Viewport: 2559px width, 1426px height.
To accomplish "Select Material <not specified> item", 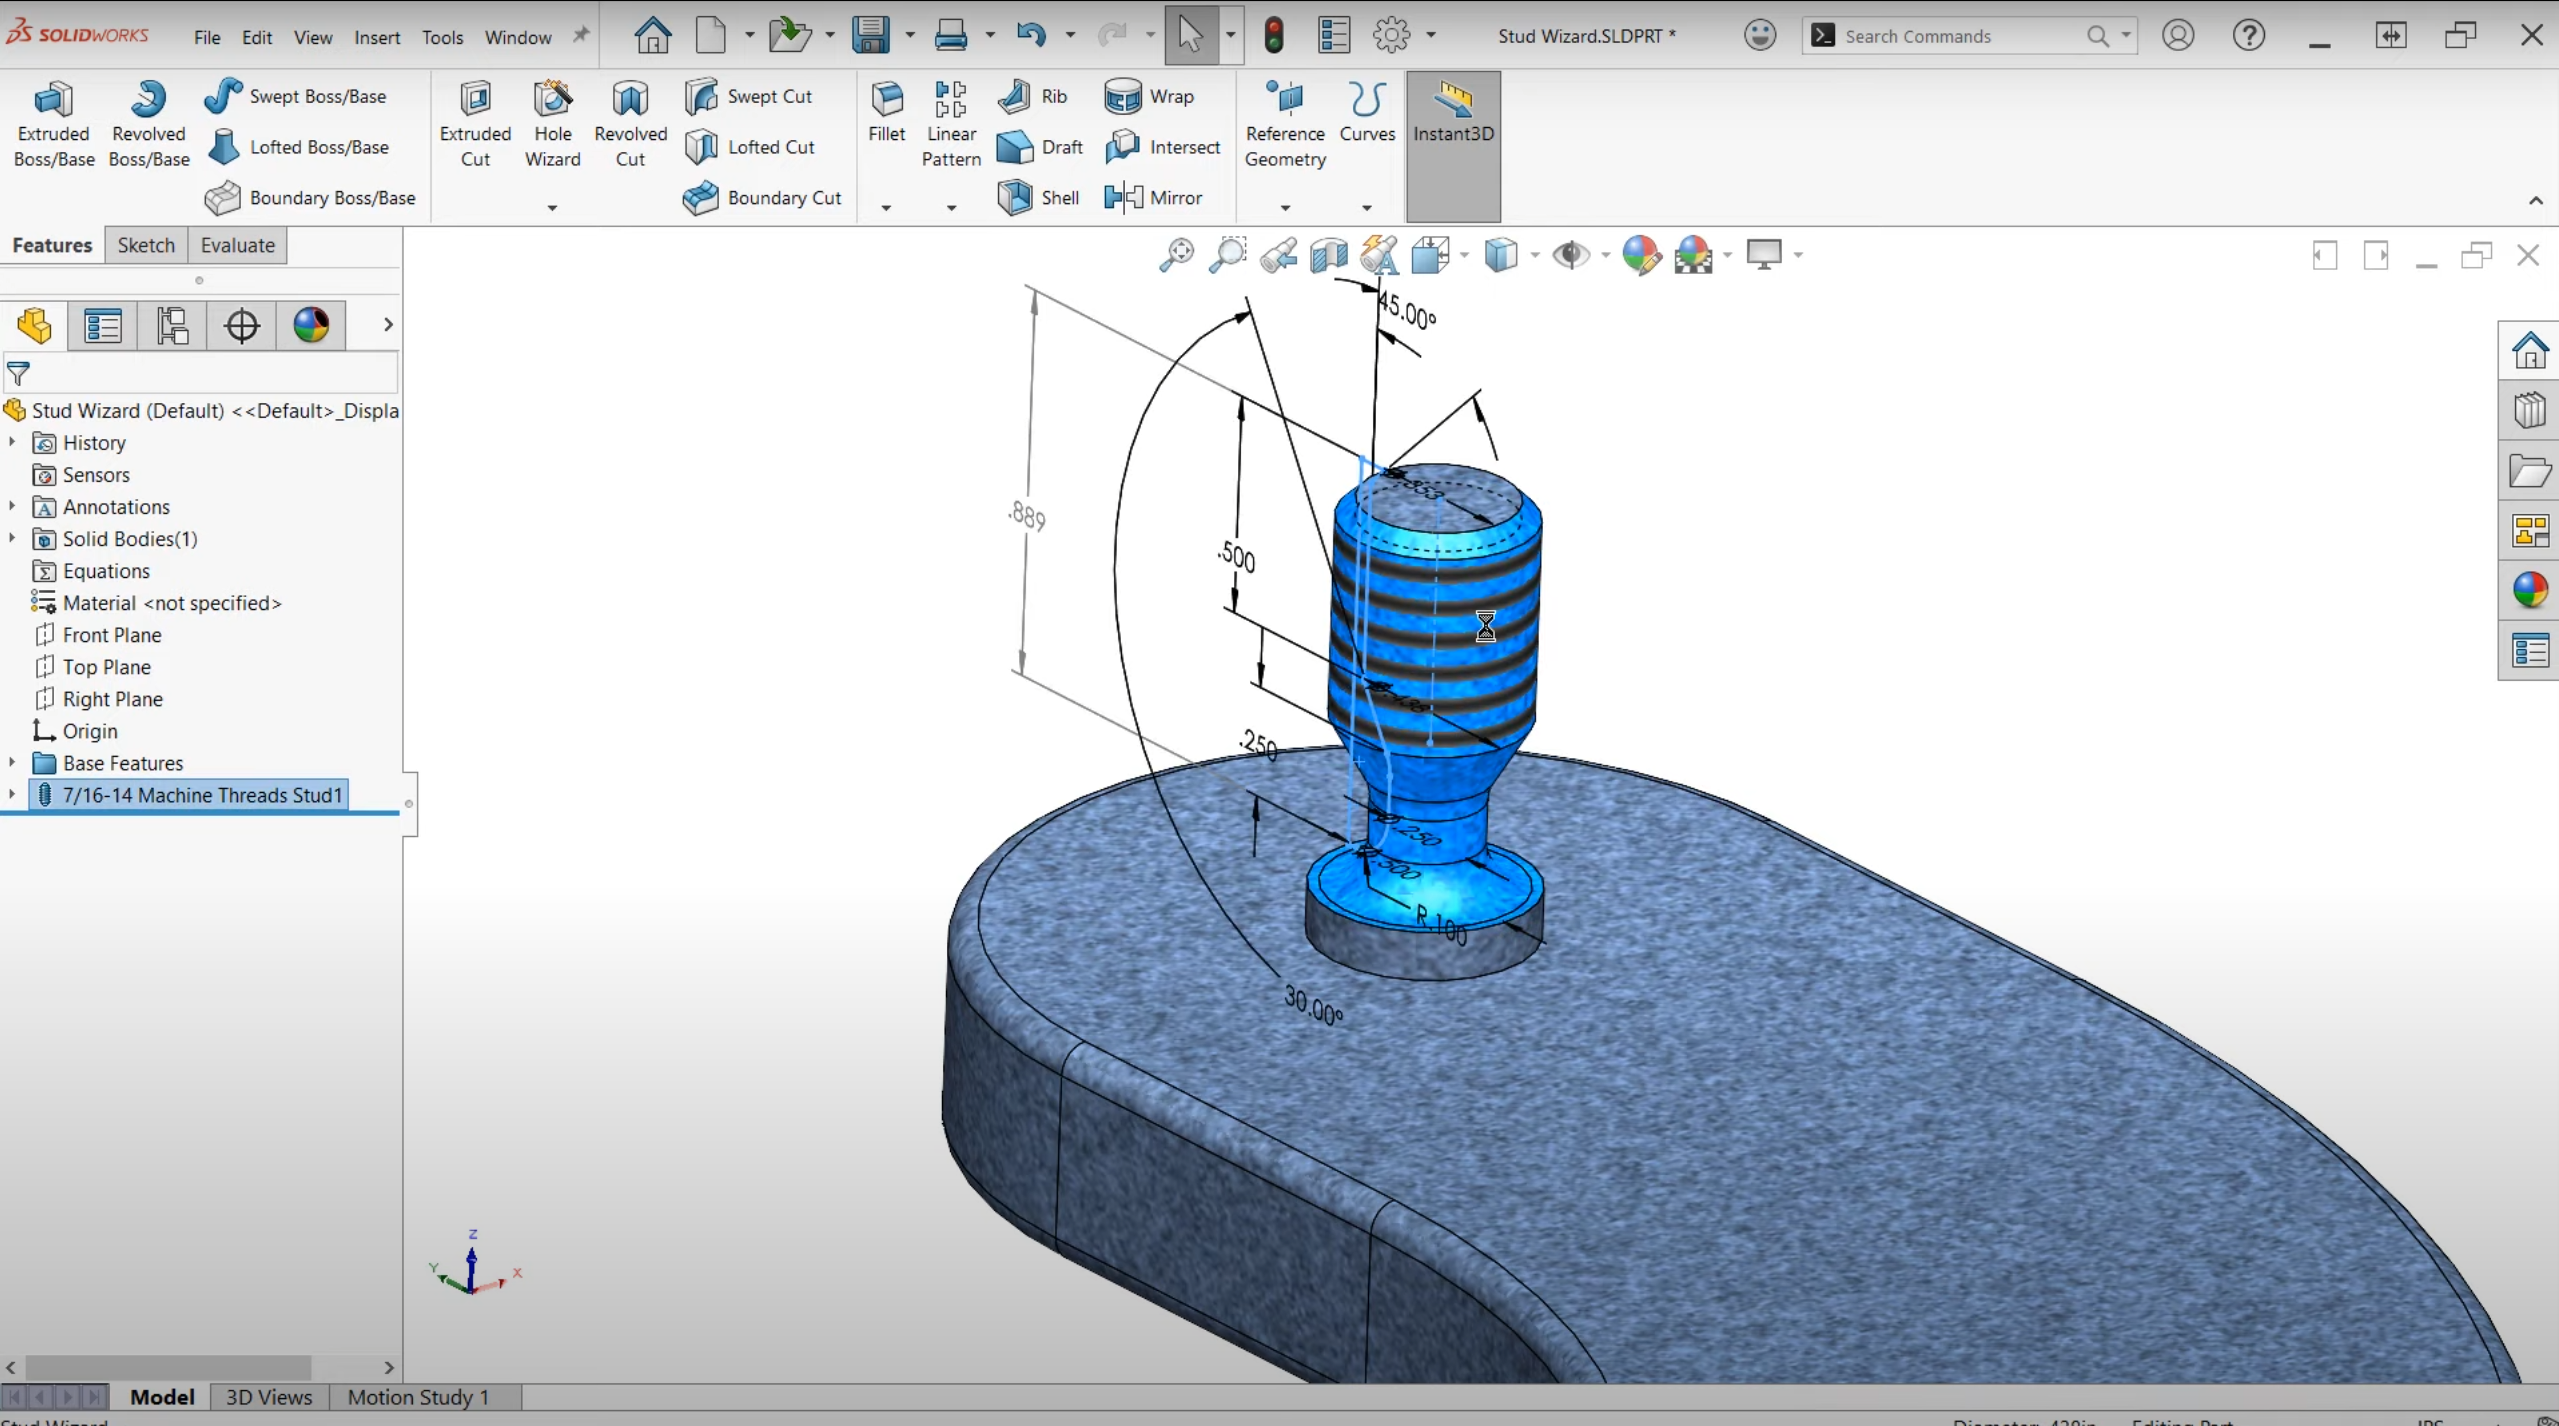I will tap(172, 603).
